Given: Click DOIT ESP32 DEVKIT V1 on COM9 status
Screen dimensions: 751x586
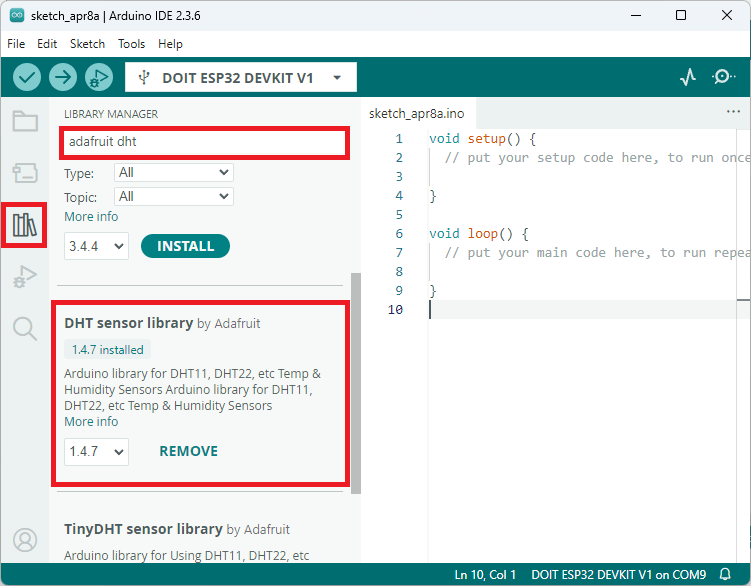Looking at the screenshot, I should (618, 575).
